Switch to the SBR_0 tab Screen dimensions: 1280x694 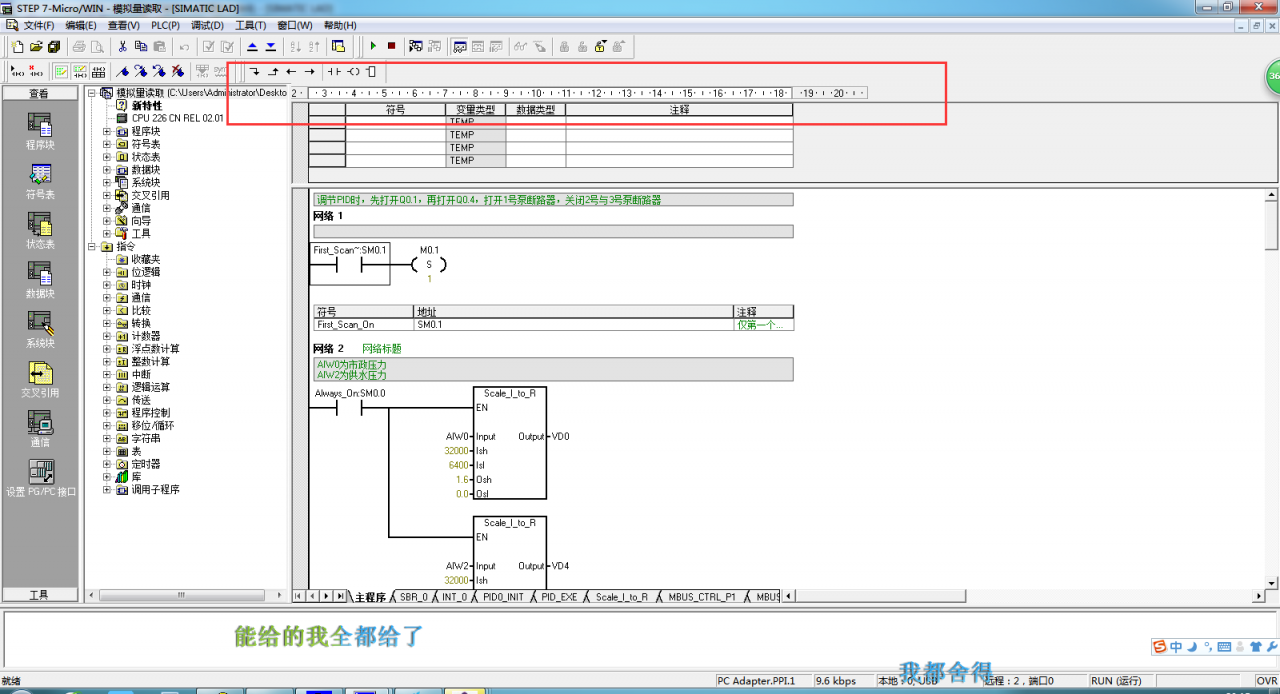point(414,597)
